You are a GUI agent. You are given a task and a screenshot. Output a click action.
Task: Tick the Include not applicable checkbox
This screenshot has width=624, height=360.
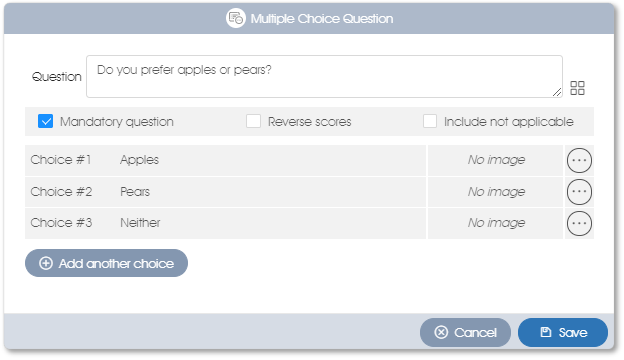pos(430,121)
